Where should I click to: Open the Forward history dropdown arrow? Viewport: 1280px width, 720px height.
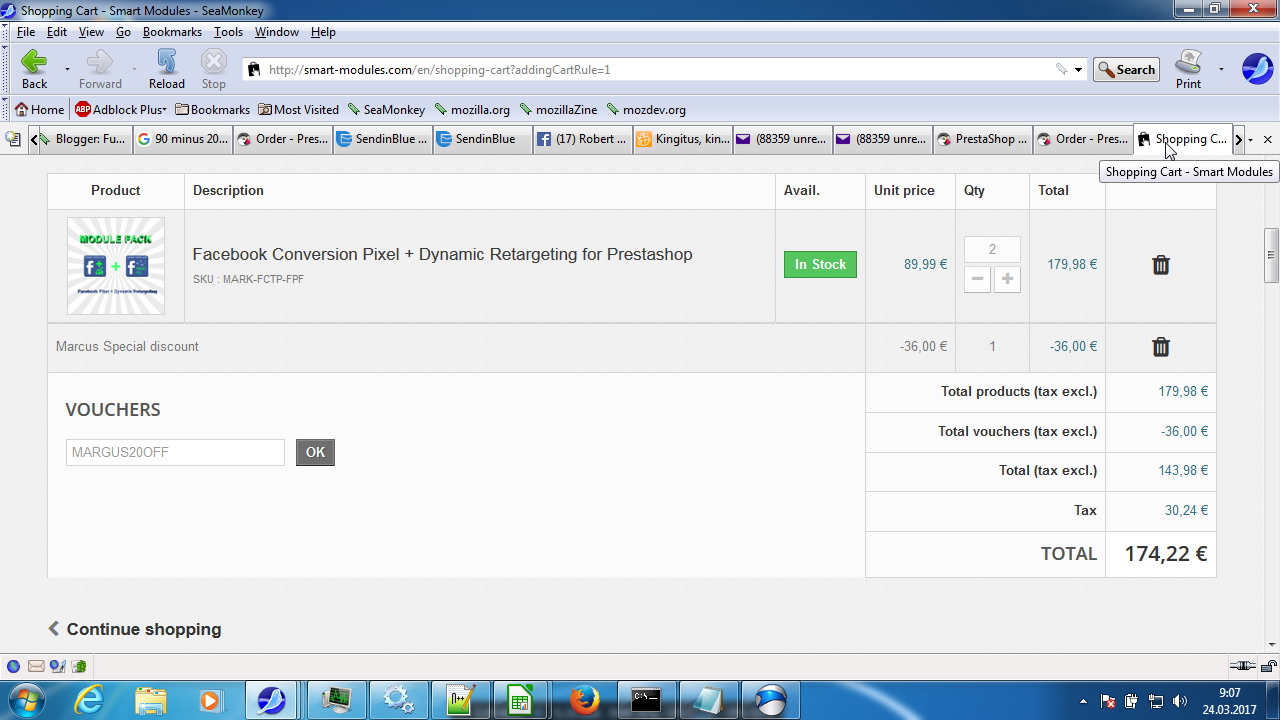(x=134, y=70)
